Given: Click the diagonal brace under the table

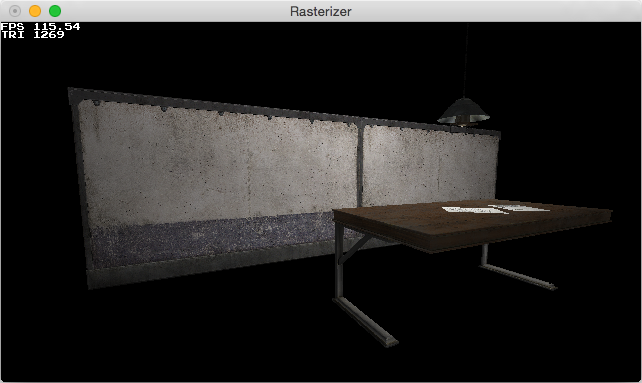Looking at the screenshot, I should pyautogui.click(x=355, y=249).
